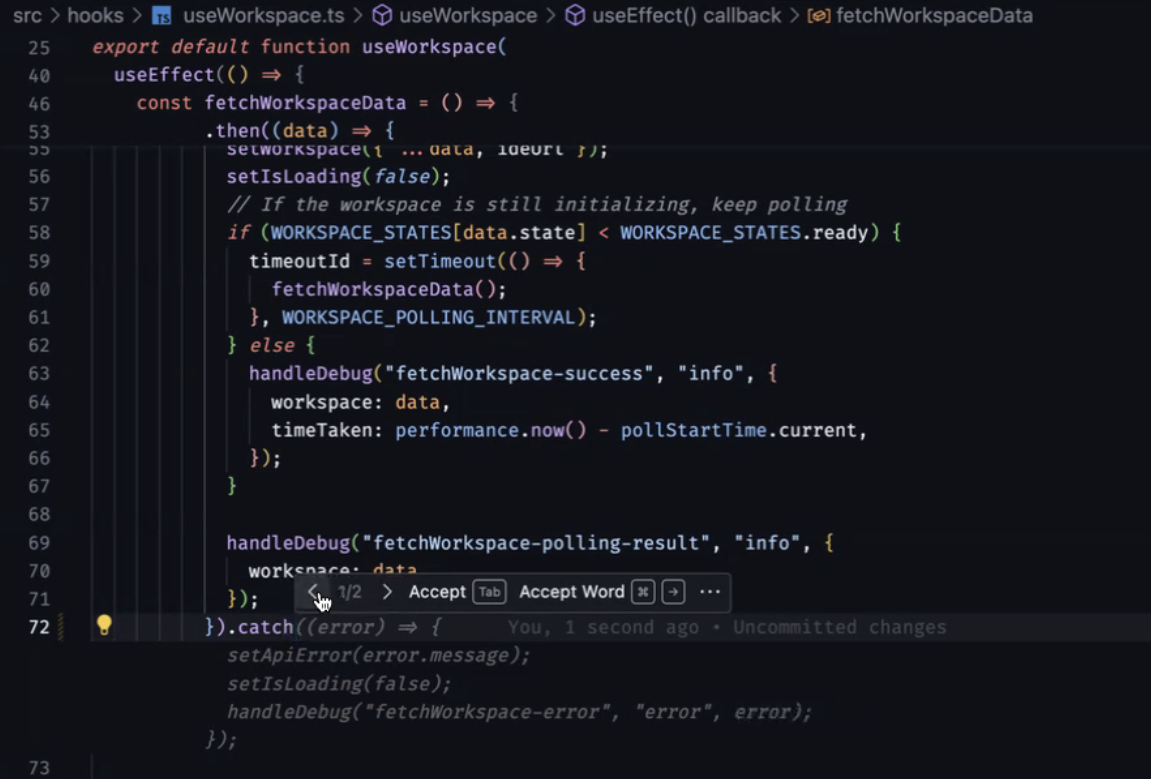This screenshot has width=1151, height=779.
Task: Click the cube icon beside useEffect() callback
Action: click(x=575, y=16)
